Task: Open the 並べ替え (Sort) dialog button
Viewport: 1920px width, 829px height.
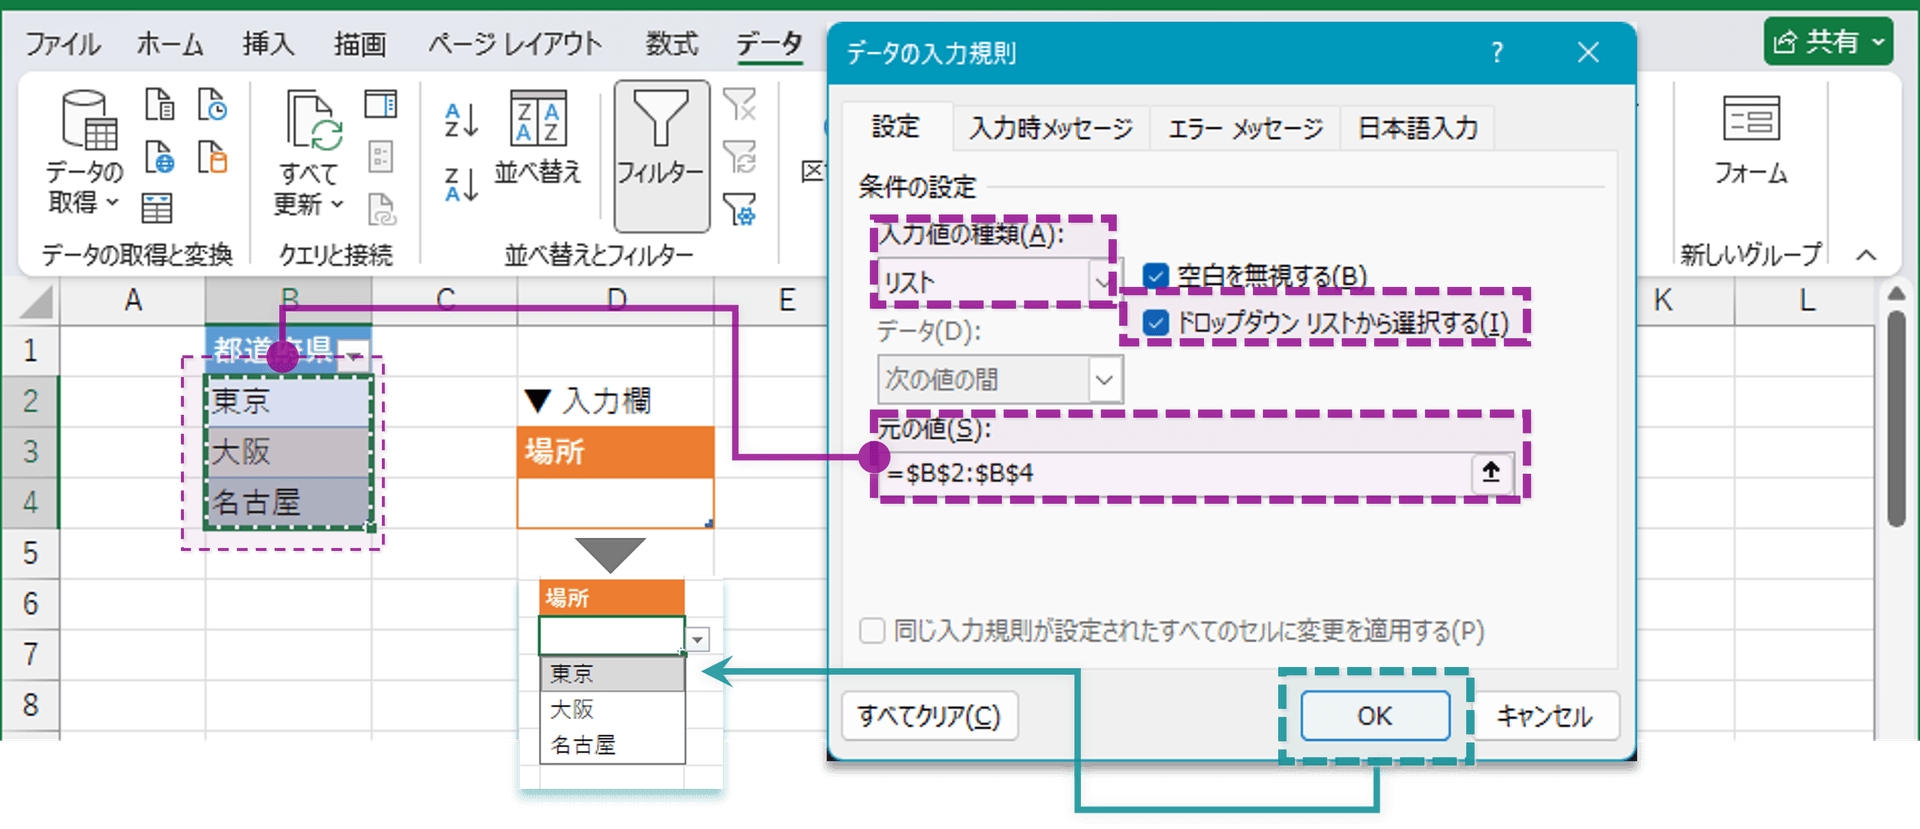Action: (538, 138)
